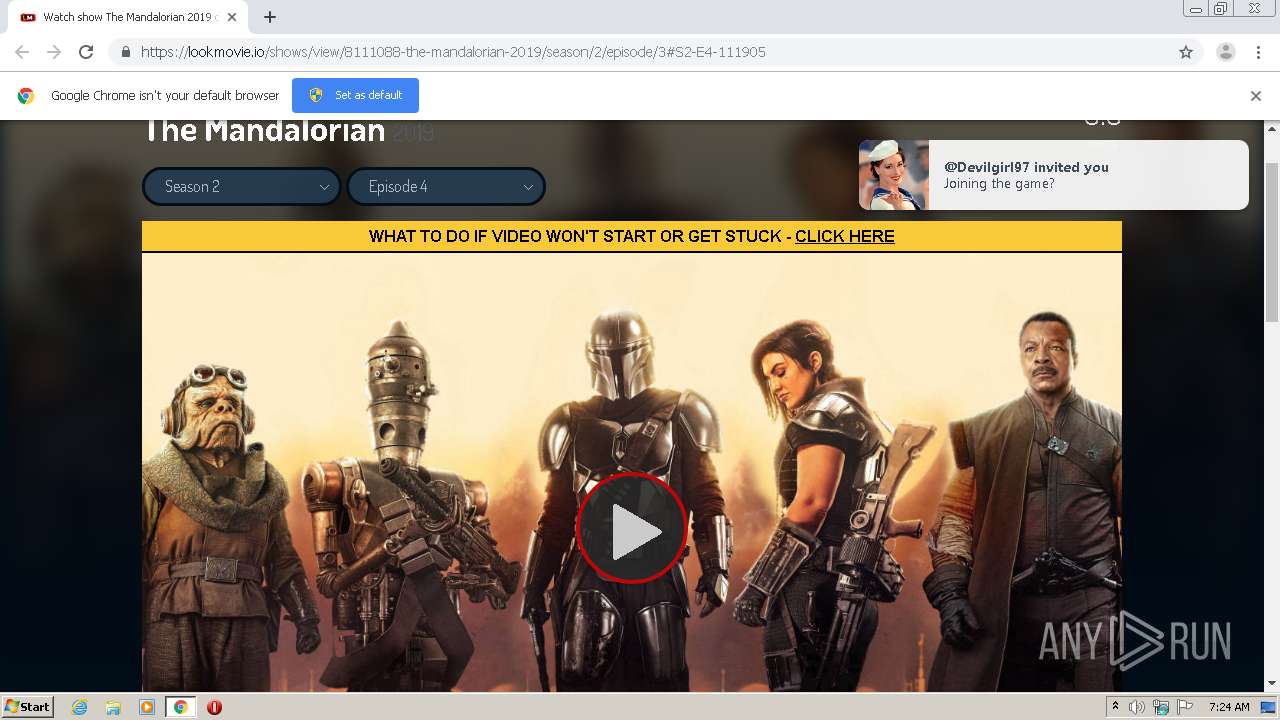The height and width of the screenshot is (720, 1280).
Task: Click the 7:24 AM system clock
Action: pos(1229,707)
